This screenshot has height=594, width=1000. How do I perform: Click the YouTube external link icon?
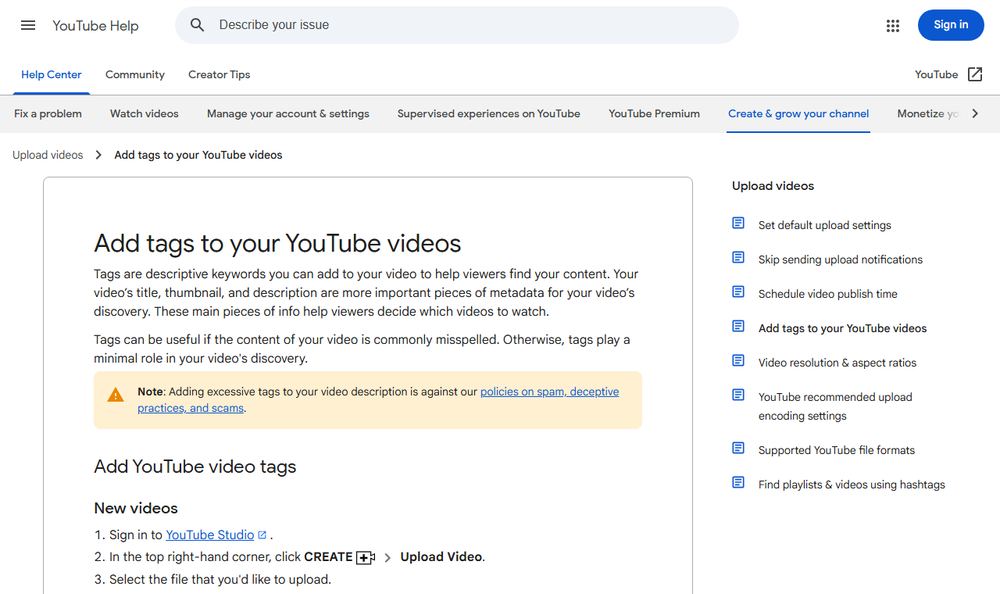tap(974, 75)
